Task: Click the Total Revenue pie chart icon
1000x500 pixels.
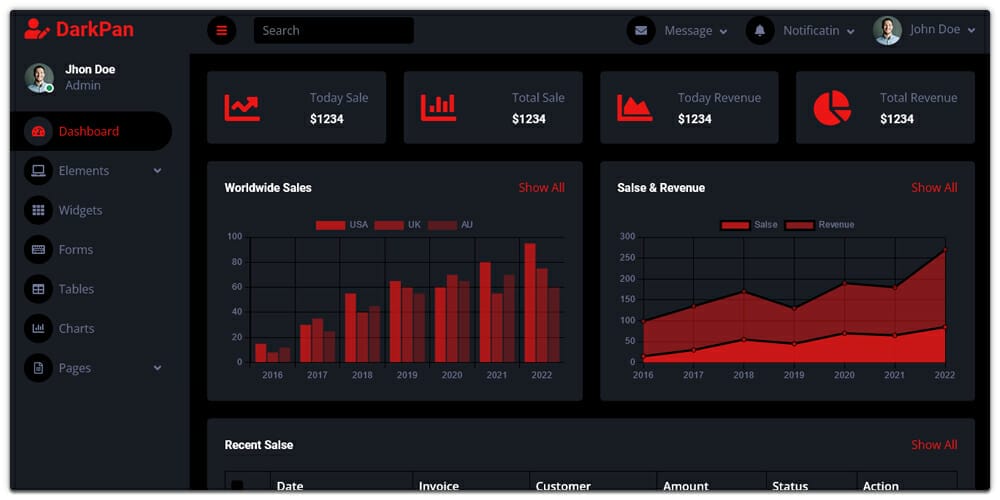Action: coord(831,107)
